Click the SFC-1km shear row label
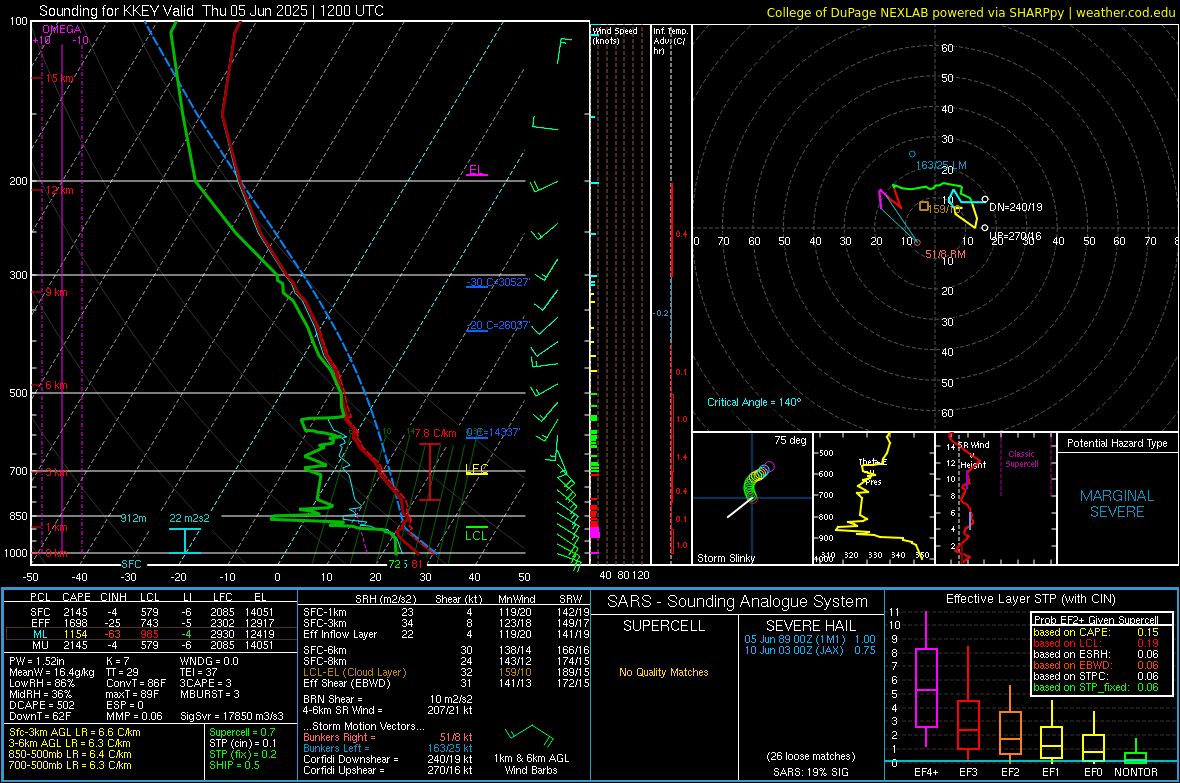The width and height of the screenshot is (1180, 783). tap(325, 612)
